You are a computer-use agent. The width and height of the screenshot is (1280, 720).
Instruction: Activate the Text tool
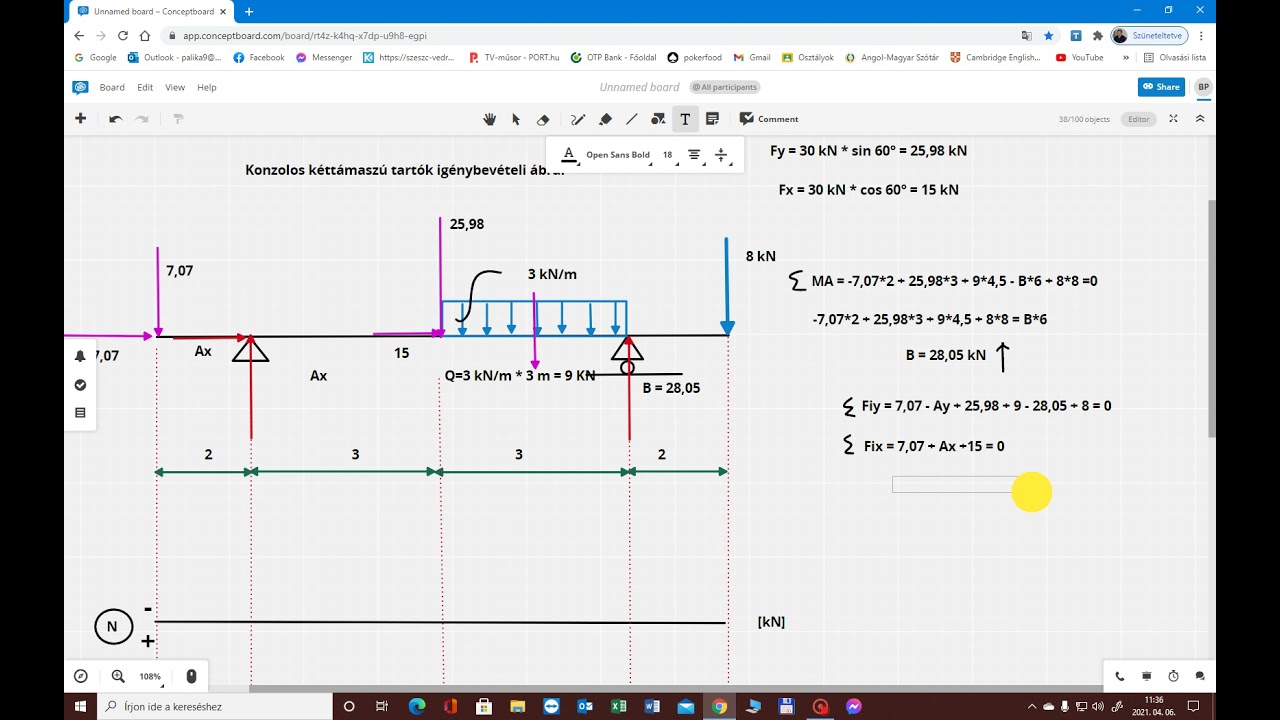[685, 119]
